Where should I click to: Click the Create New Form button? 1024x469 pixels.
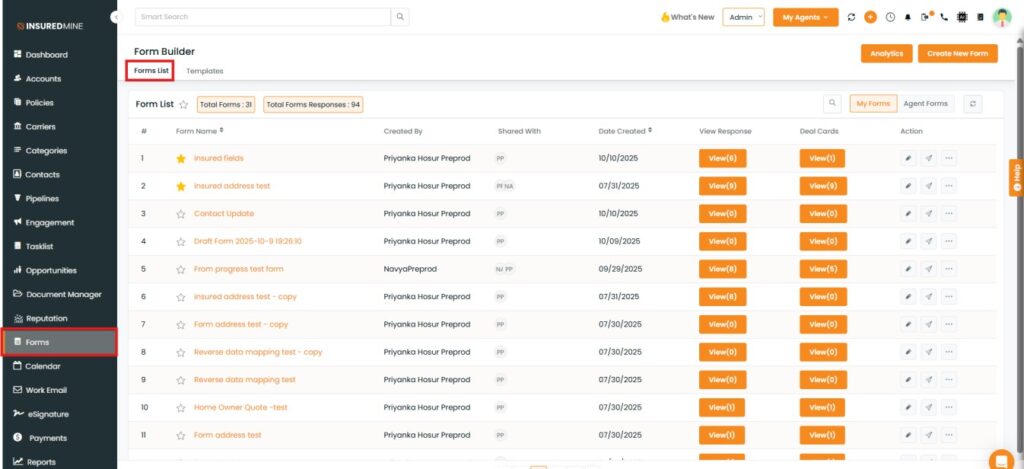tap(957, 54)
